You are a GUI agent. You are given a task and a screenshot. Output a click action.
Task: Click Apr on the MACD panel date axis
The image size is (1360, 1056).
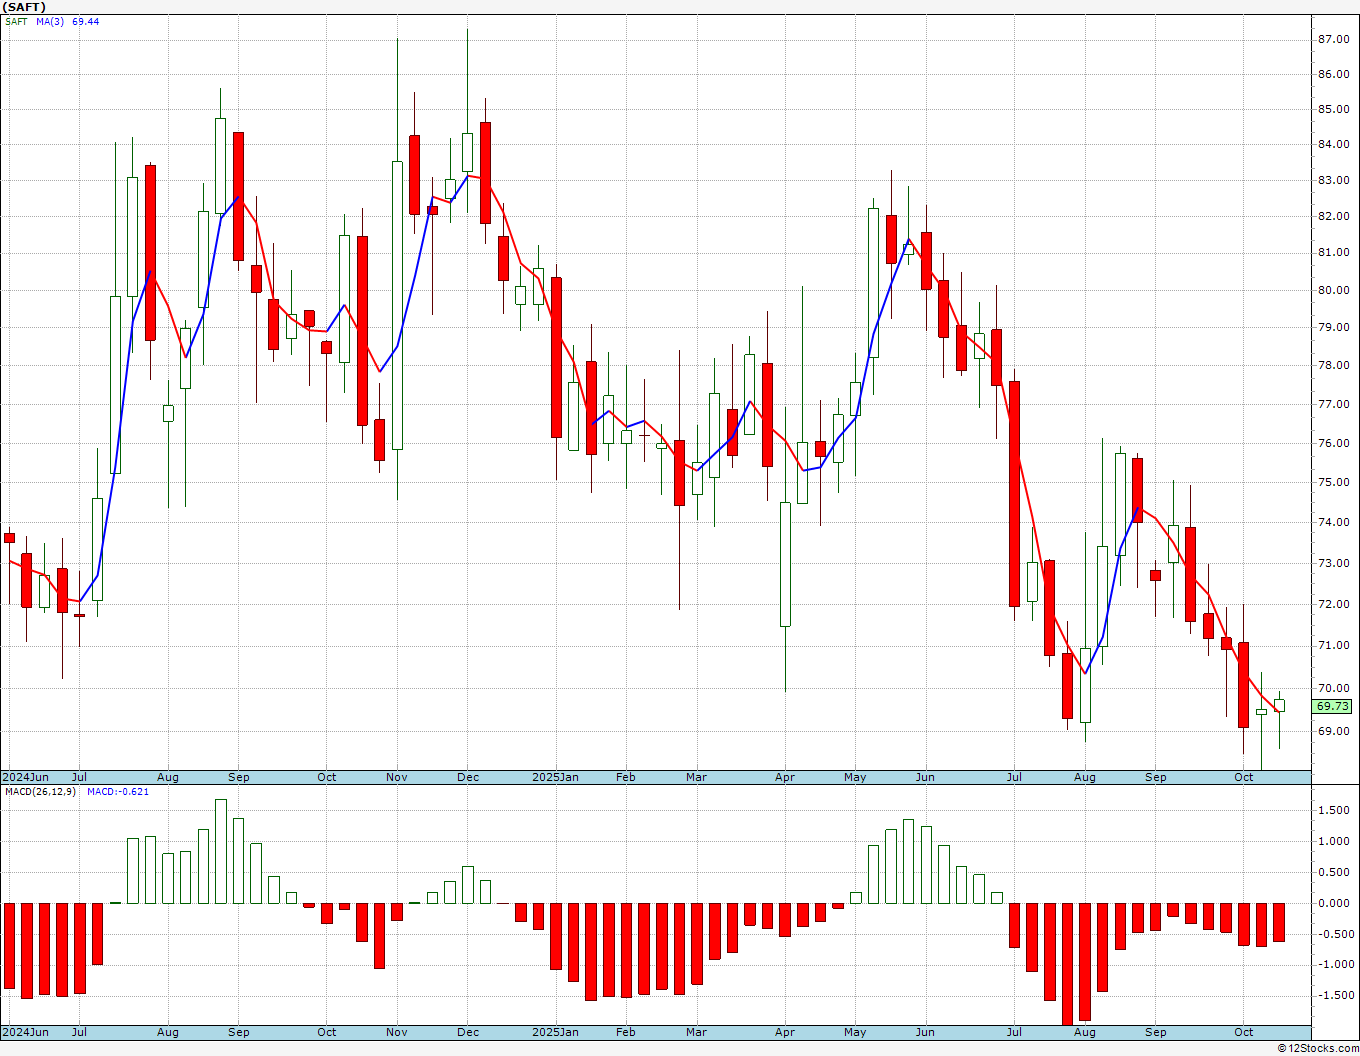[x=785, y=1032]
